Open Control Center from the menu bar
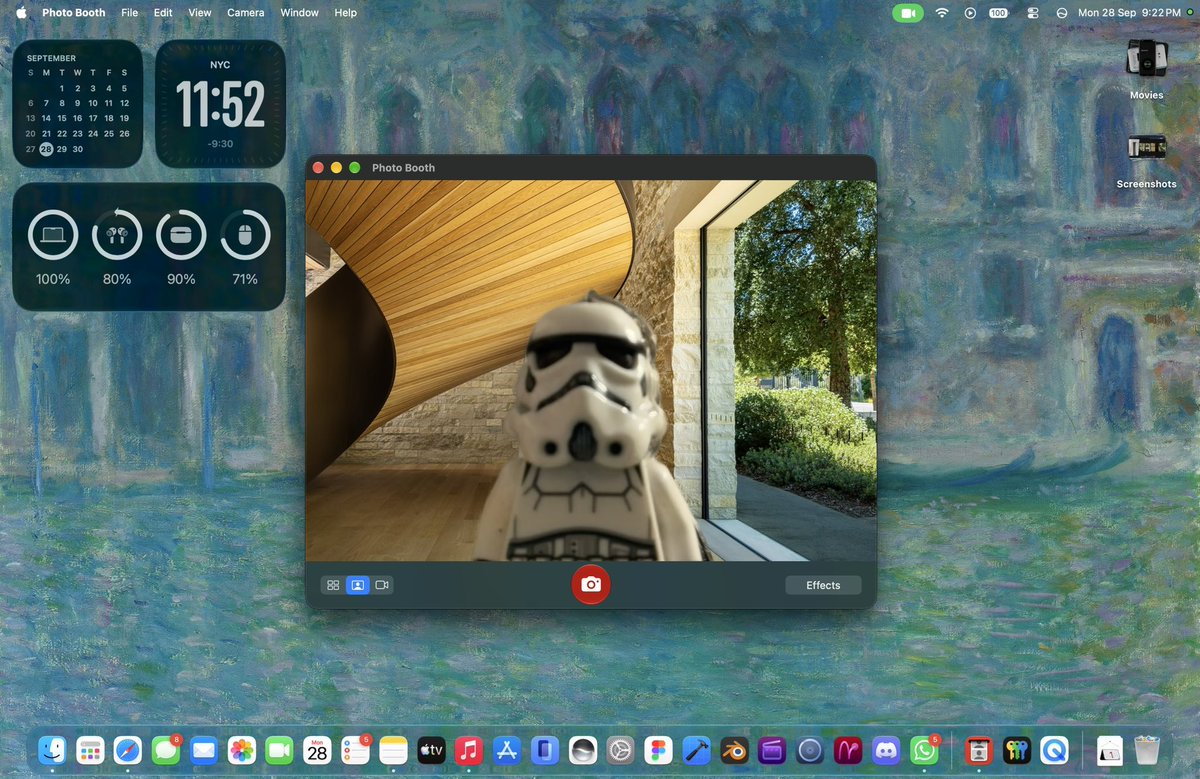The width and height of the screenshot is (1200, 779). pyautogui.click(x=1033, y=13)
